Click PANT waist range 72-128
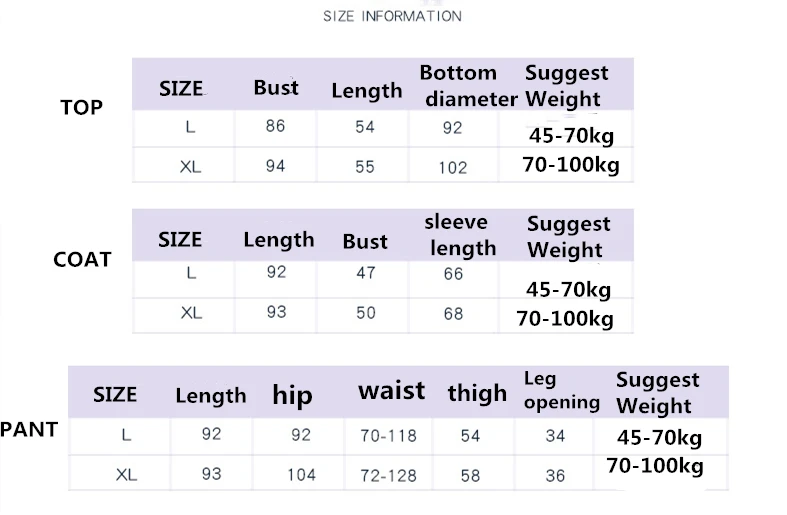 point(388,475)
